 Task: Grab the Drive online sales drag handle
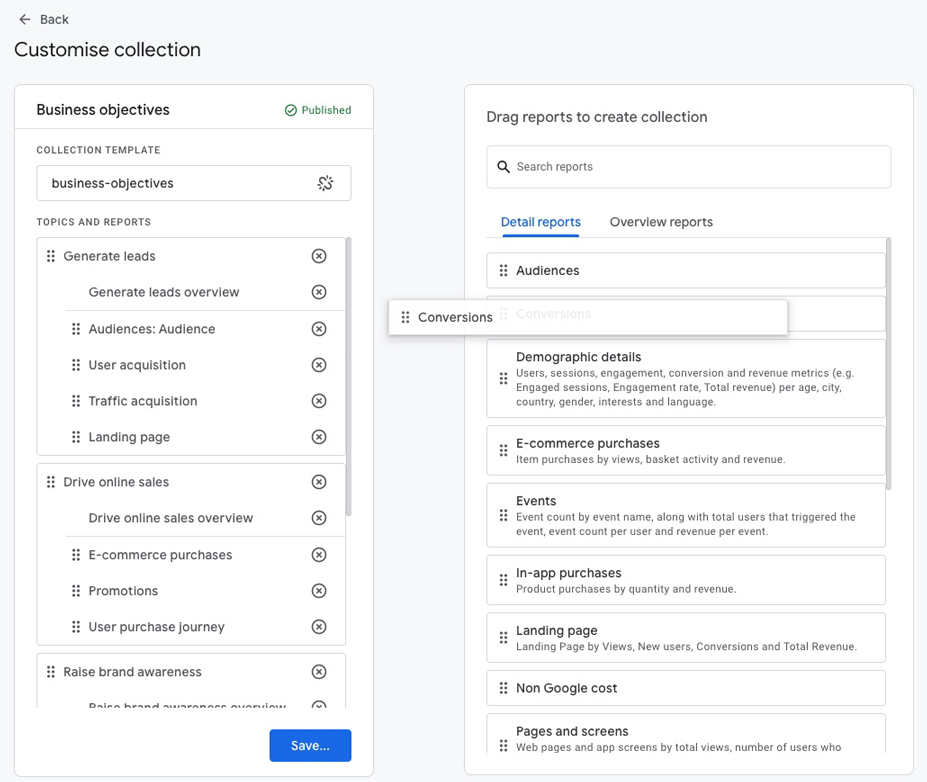click(x=51, y=482)
